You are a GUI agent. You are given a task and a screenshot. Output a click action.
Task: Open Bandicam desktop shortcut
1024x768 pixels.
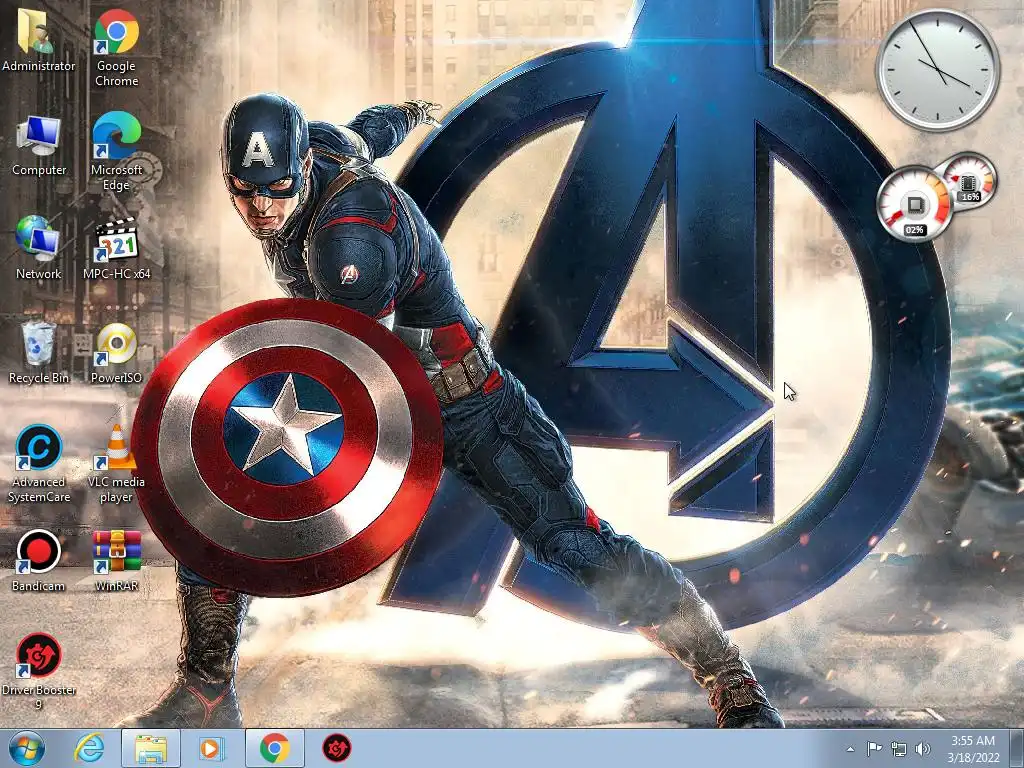point(39,560)
